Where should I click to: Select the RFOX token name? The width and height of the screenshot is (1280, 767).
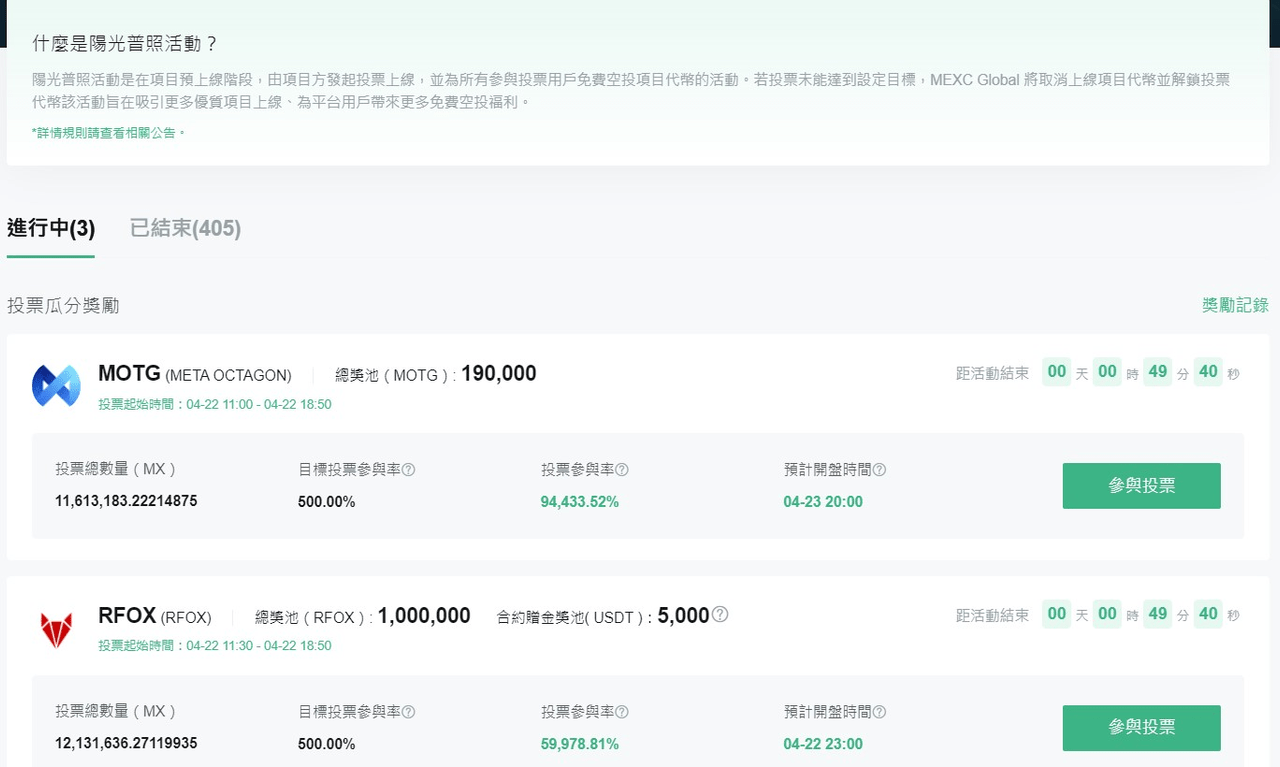[x=127, y=616]
